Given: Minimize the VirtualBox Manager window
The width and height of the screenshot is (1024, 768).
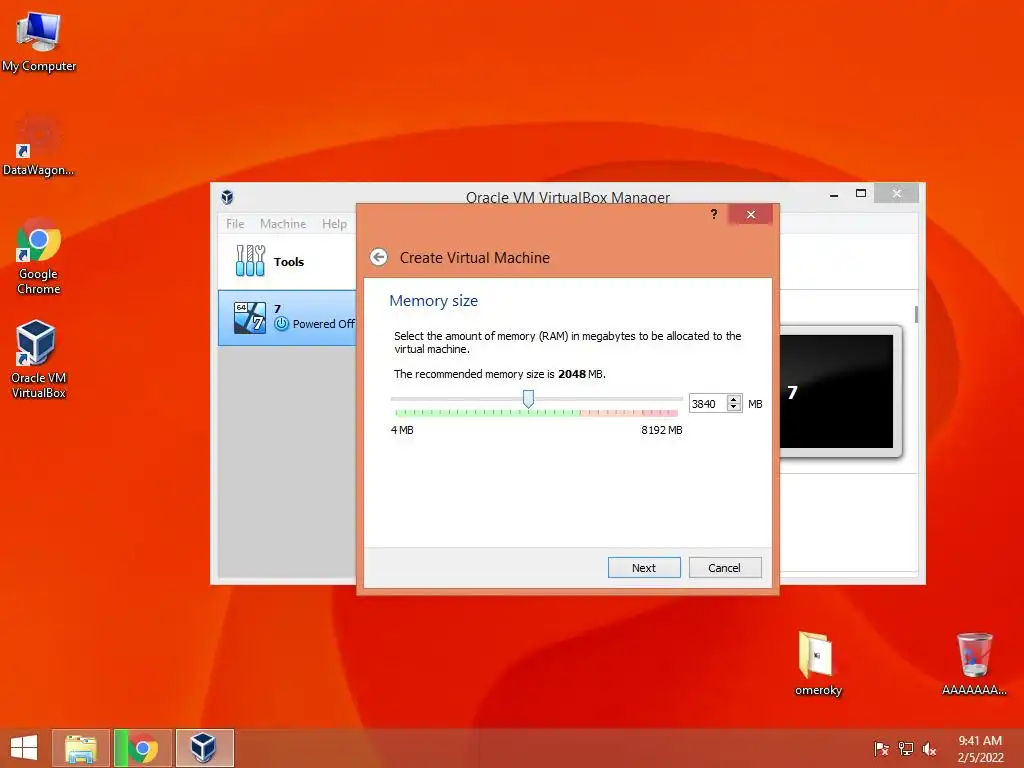Looking at the screenshot, I should [x=834, y=195].
